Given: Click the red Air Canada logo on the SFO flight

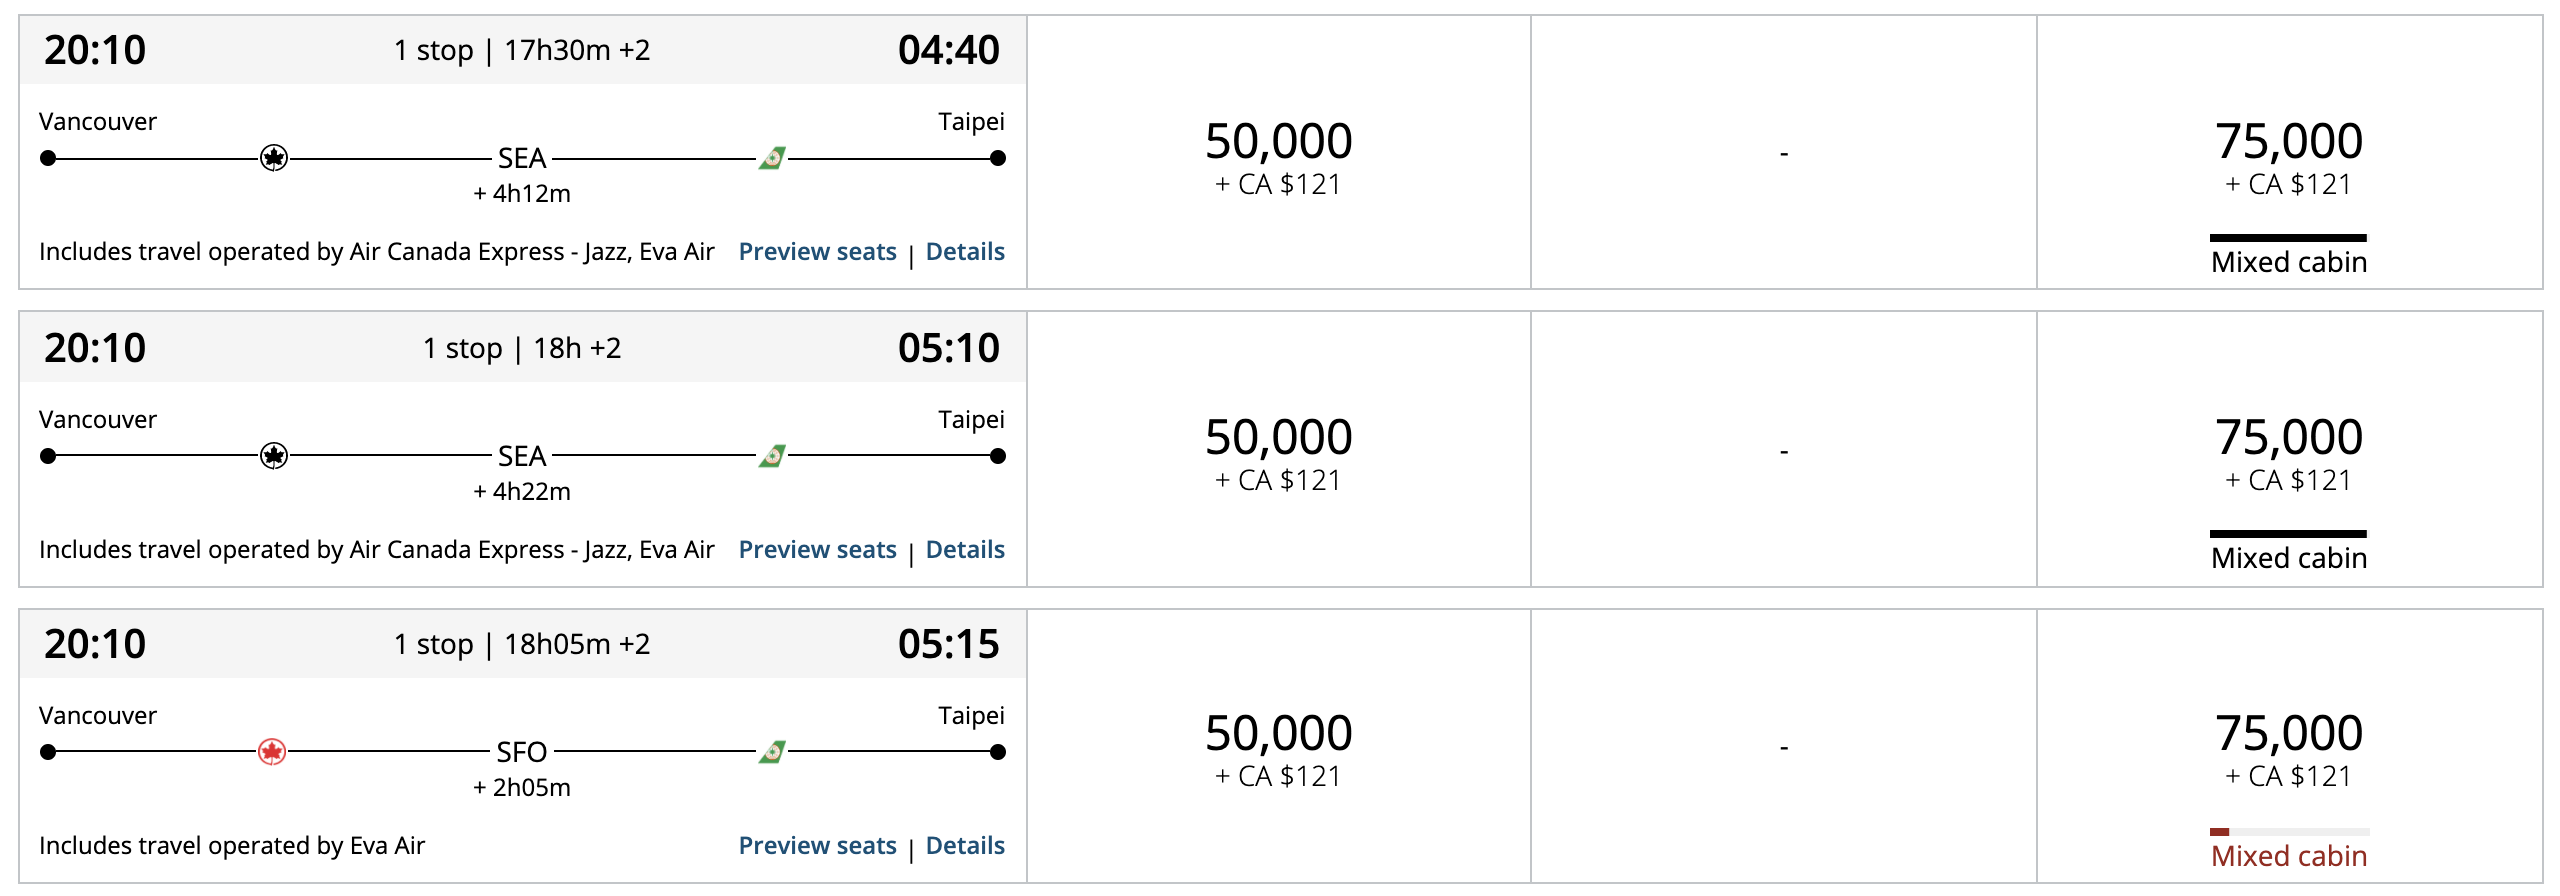Looking at the screenshot, I should (x=272, y=752).
